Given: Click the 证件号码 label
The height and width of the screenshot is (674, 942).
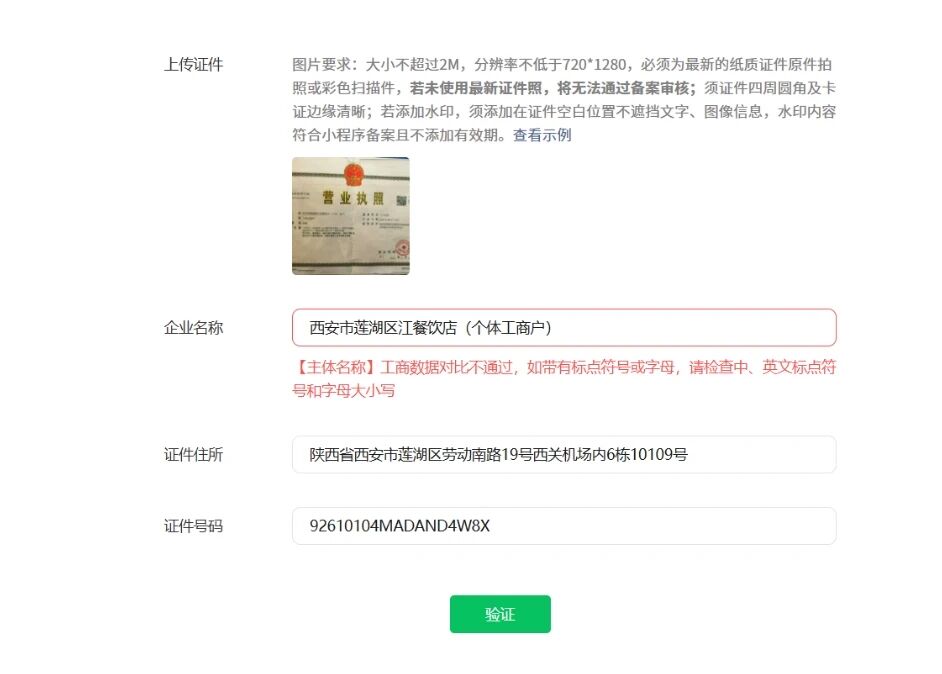Looking at the screenshot, I should [x=193, y=526].
